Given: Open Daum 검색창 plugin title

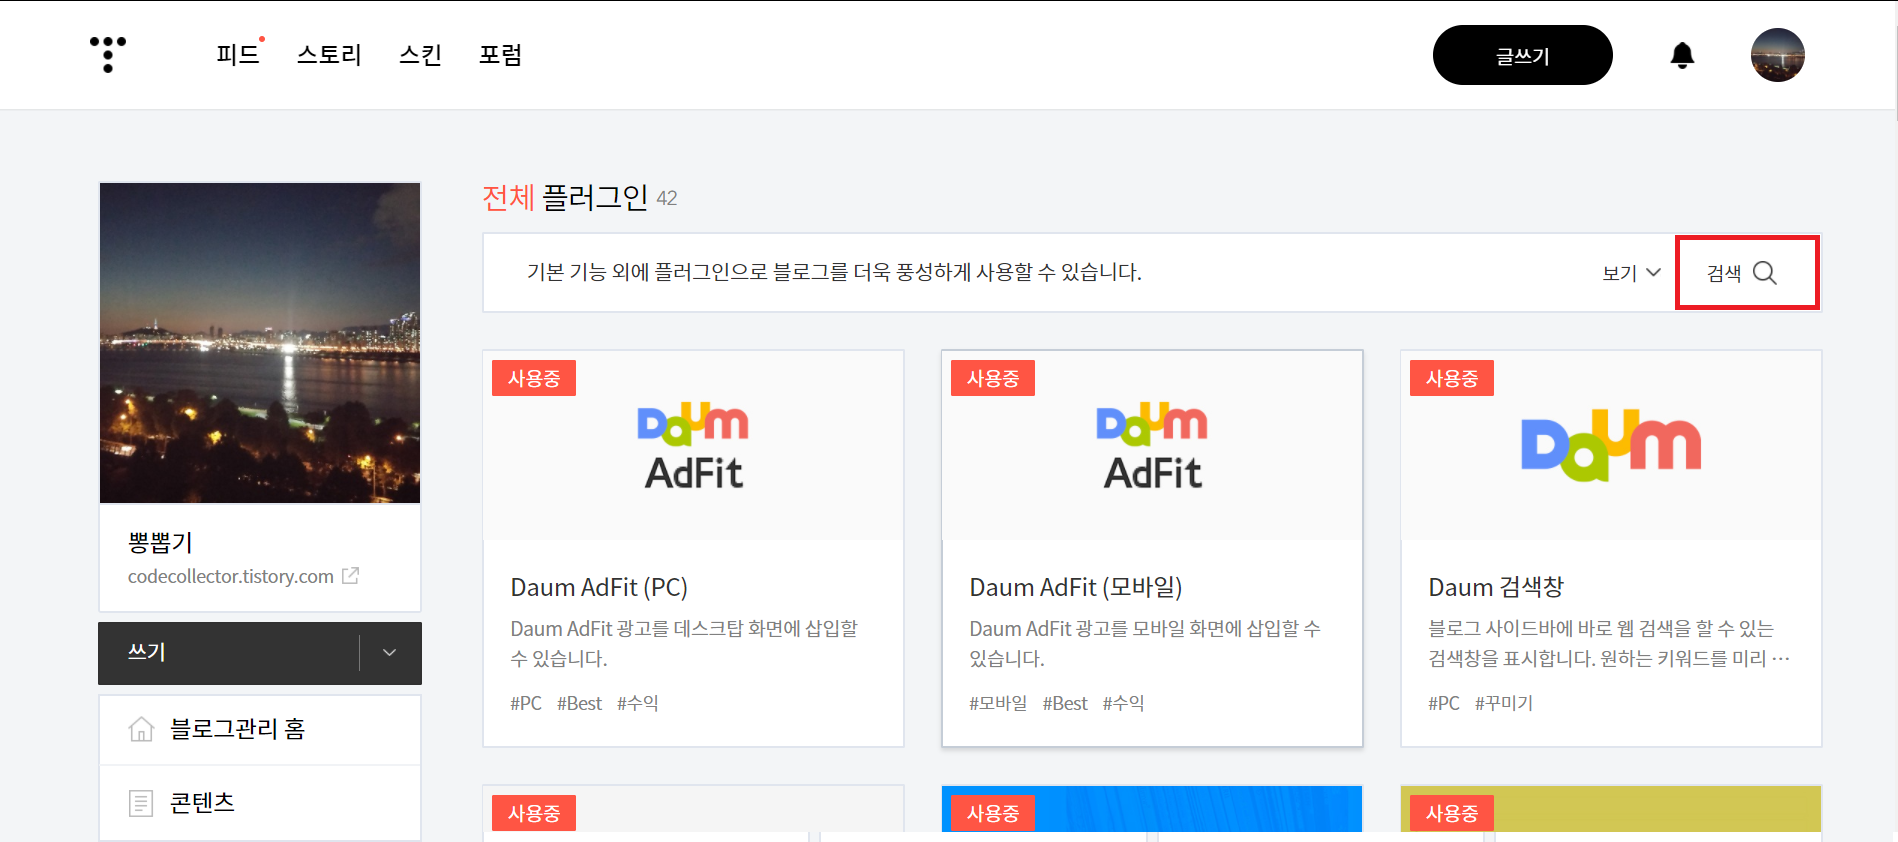Looking at the screenshot, I should tap(1496, 587).
